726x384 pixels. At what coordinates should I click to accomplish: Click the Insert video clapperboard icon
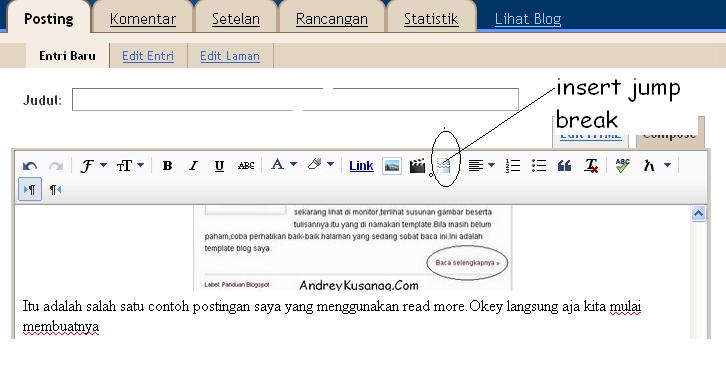tap(417, 166)
